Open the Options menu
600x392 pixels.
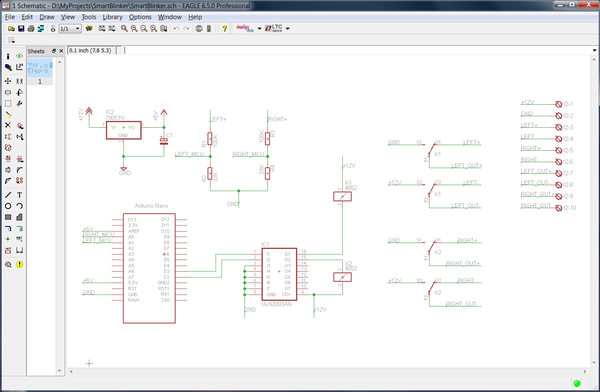click(x=140, y=17)
